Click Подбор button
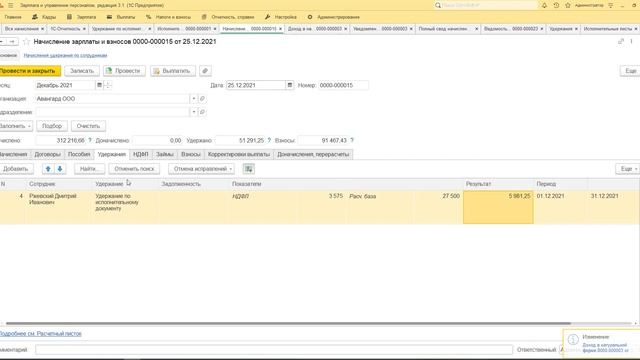The image size is (640, 360). click(x=52, y=126)
